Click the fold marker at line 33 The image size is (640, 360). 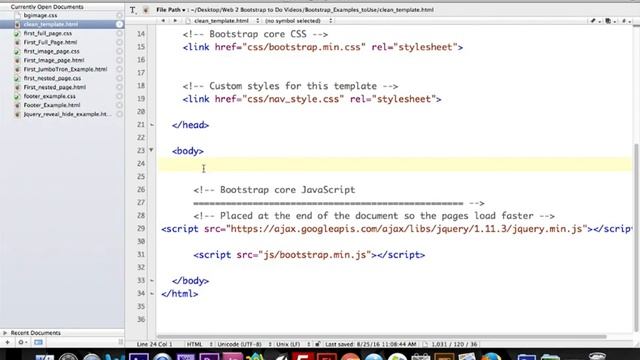coord(152,280)
